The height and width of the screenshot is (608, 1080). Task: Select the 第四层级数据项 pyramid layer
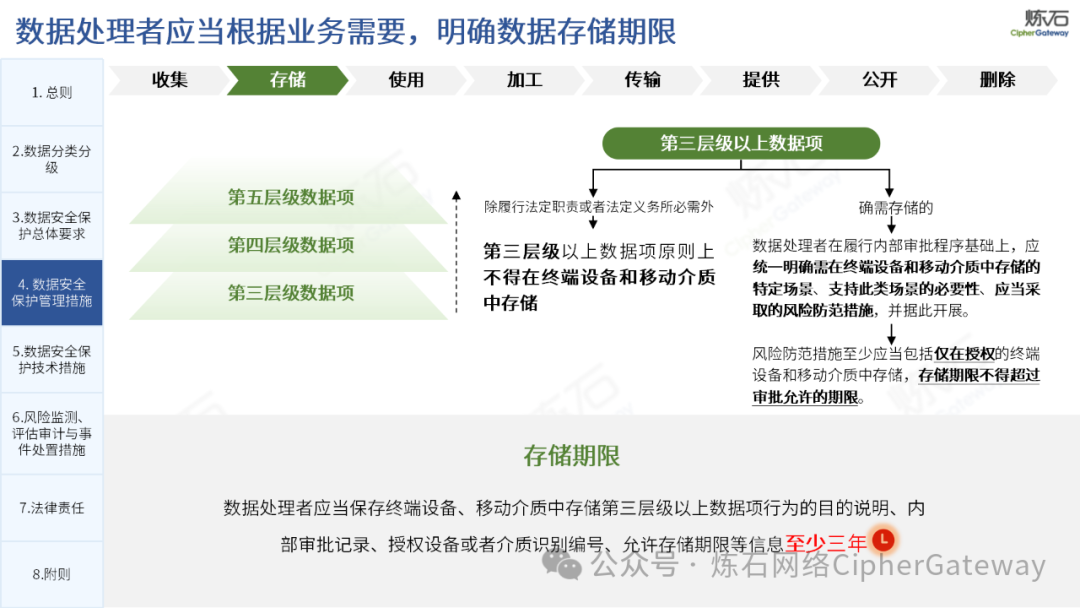(291, 245)
